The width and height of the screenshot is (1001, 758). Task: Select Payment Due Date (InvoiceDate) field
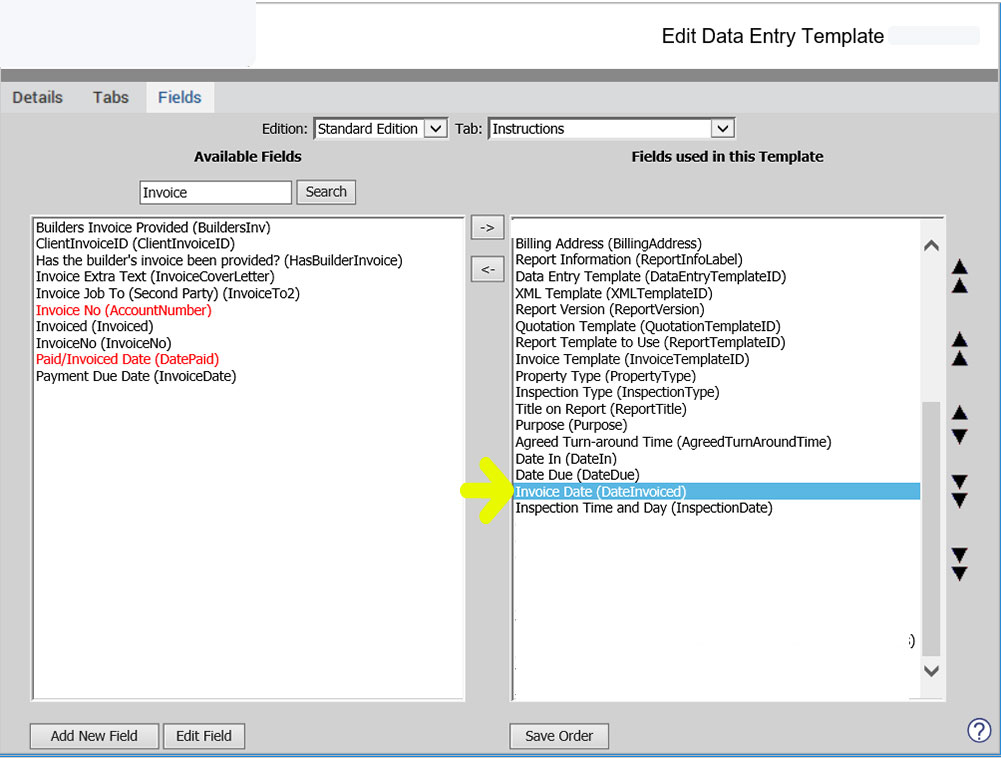136,376
